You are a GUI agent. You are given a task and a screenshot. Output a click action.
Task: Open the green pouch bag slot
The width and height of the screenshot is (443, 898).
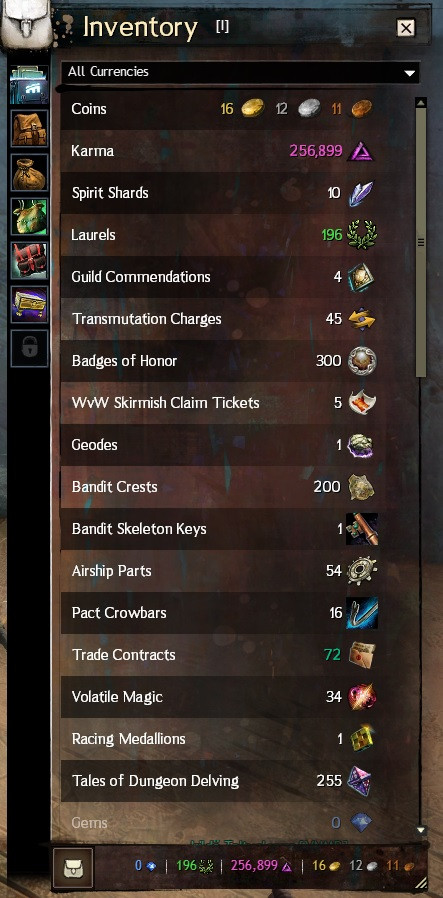(29, 216)
